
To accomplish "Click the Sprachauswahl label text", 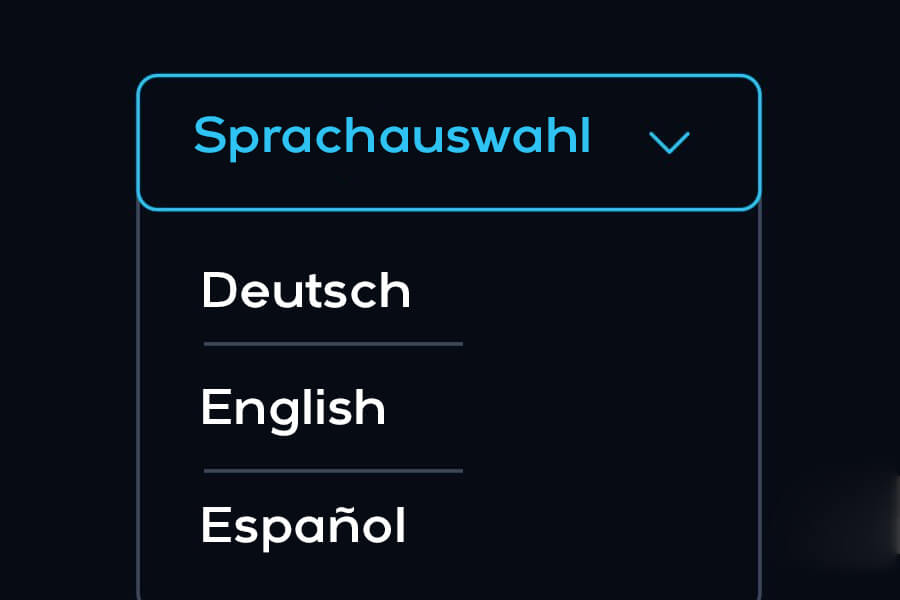I will click(x=392, y=136).
